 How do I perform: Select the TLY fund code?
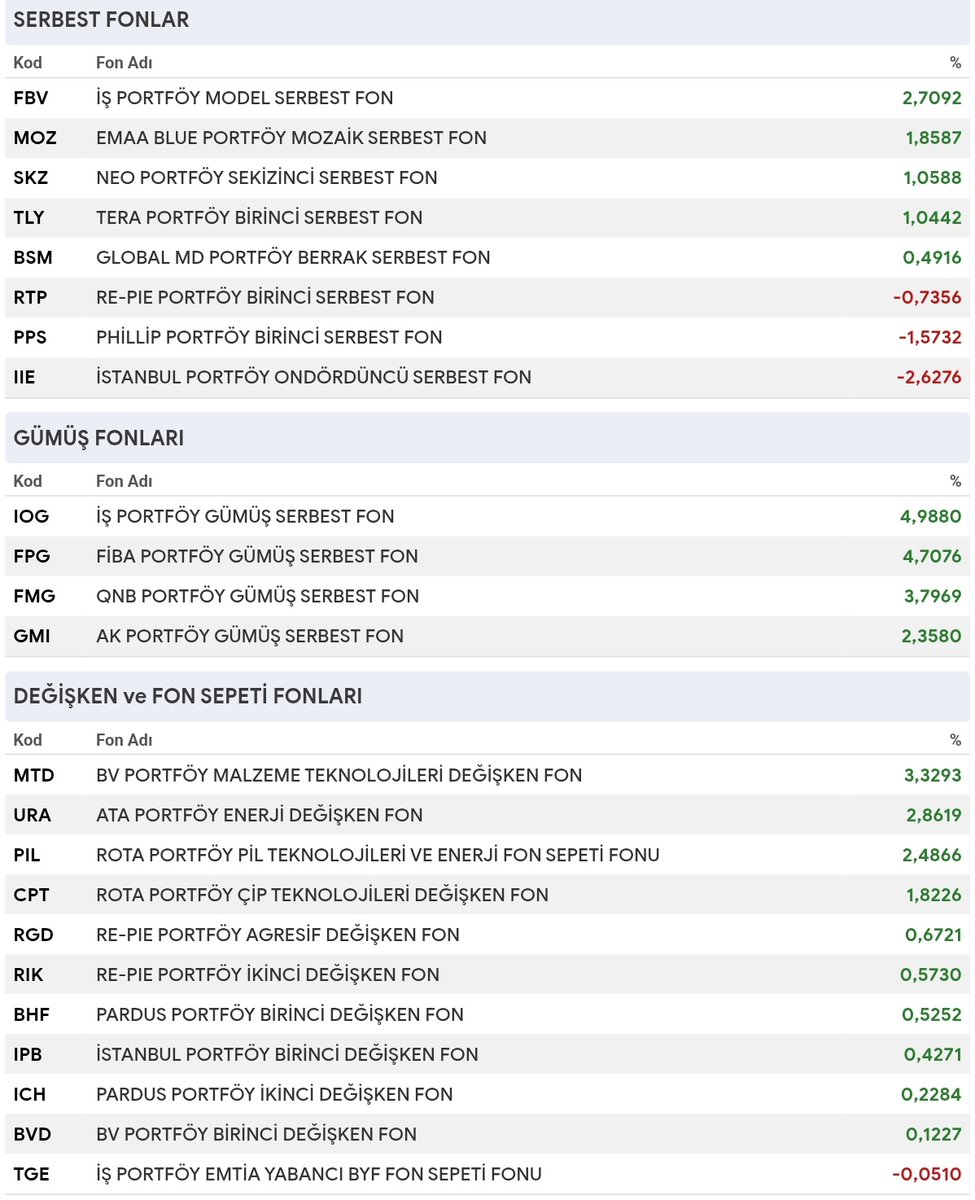[x=29, y=218]
